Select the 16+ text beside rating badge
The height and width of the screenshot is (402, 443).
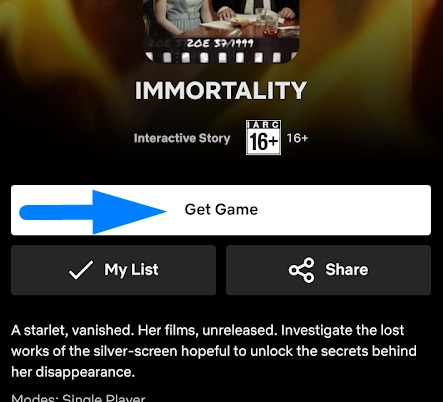coord(297,138)
